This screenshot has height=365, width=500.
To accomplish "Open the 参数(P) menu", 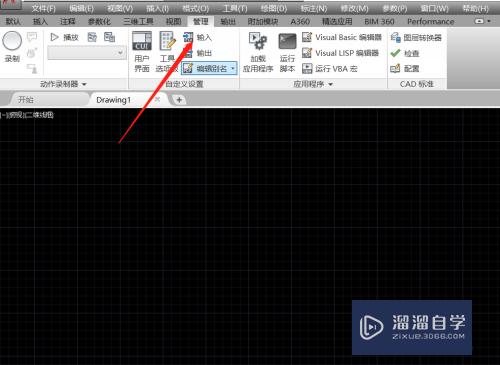I will (x=395, y=9).
